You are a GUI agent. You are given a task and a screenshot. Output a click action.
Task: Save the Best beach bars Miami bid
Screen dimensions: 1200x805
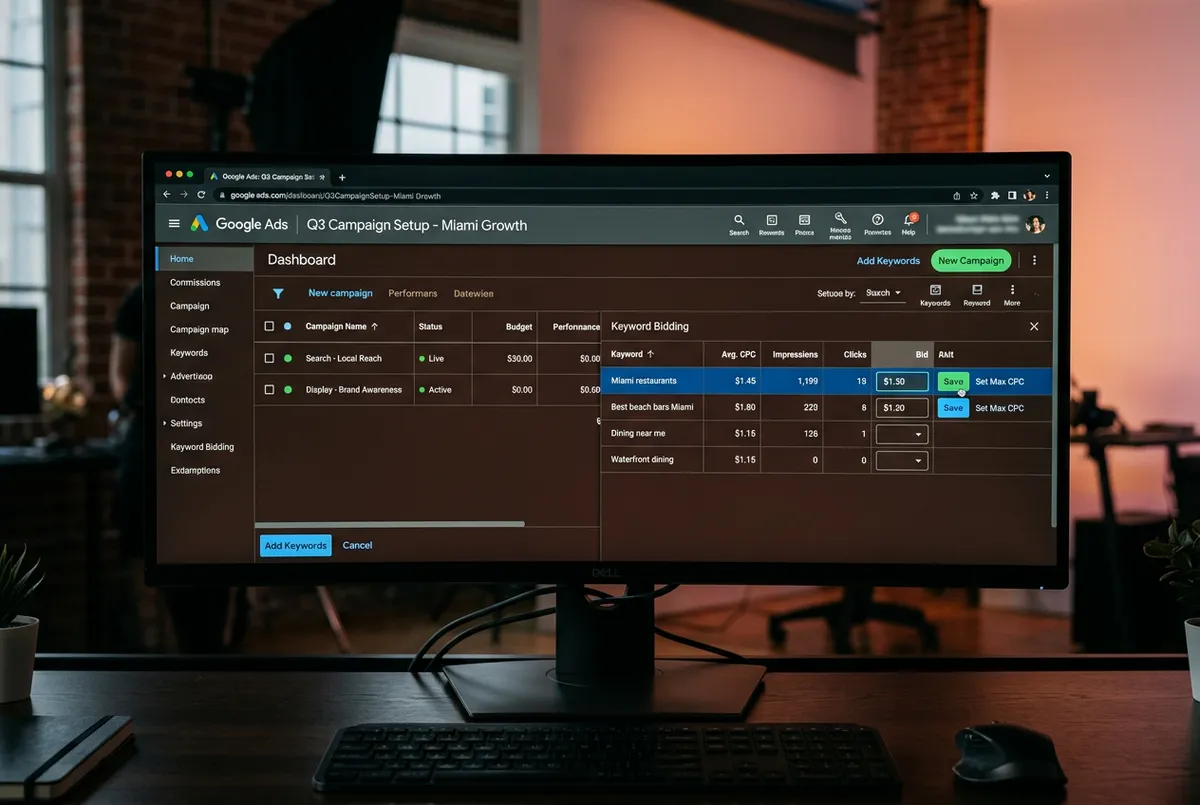pyautogui.click(x=953, y=408)
